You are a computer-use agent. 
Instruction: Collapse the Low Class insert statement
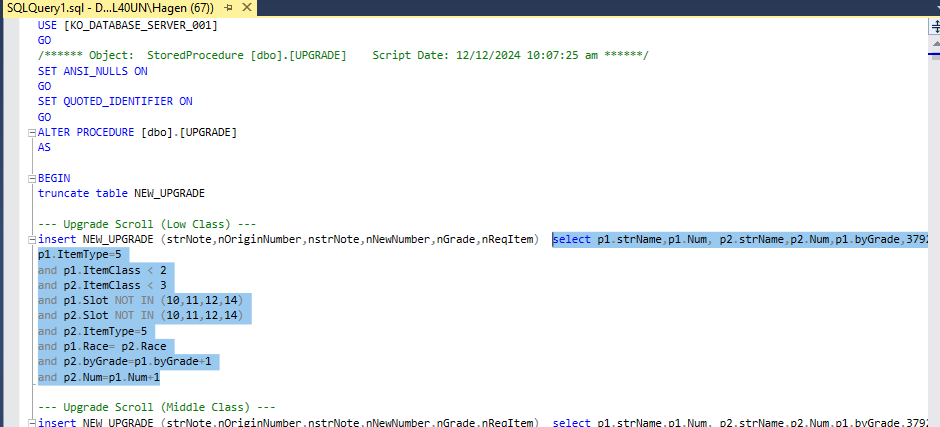pos(31,240)
